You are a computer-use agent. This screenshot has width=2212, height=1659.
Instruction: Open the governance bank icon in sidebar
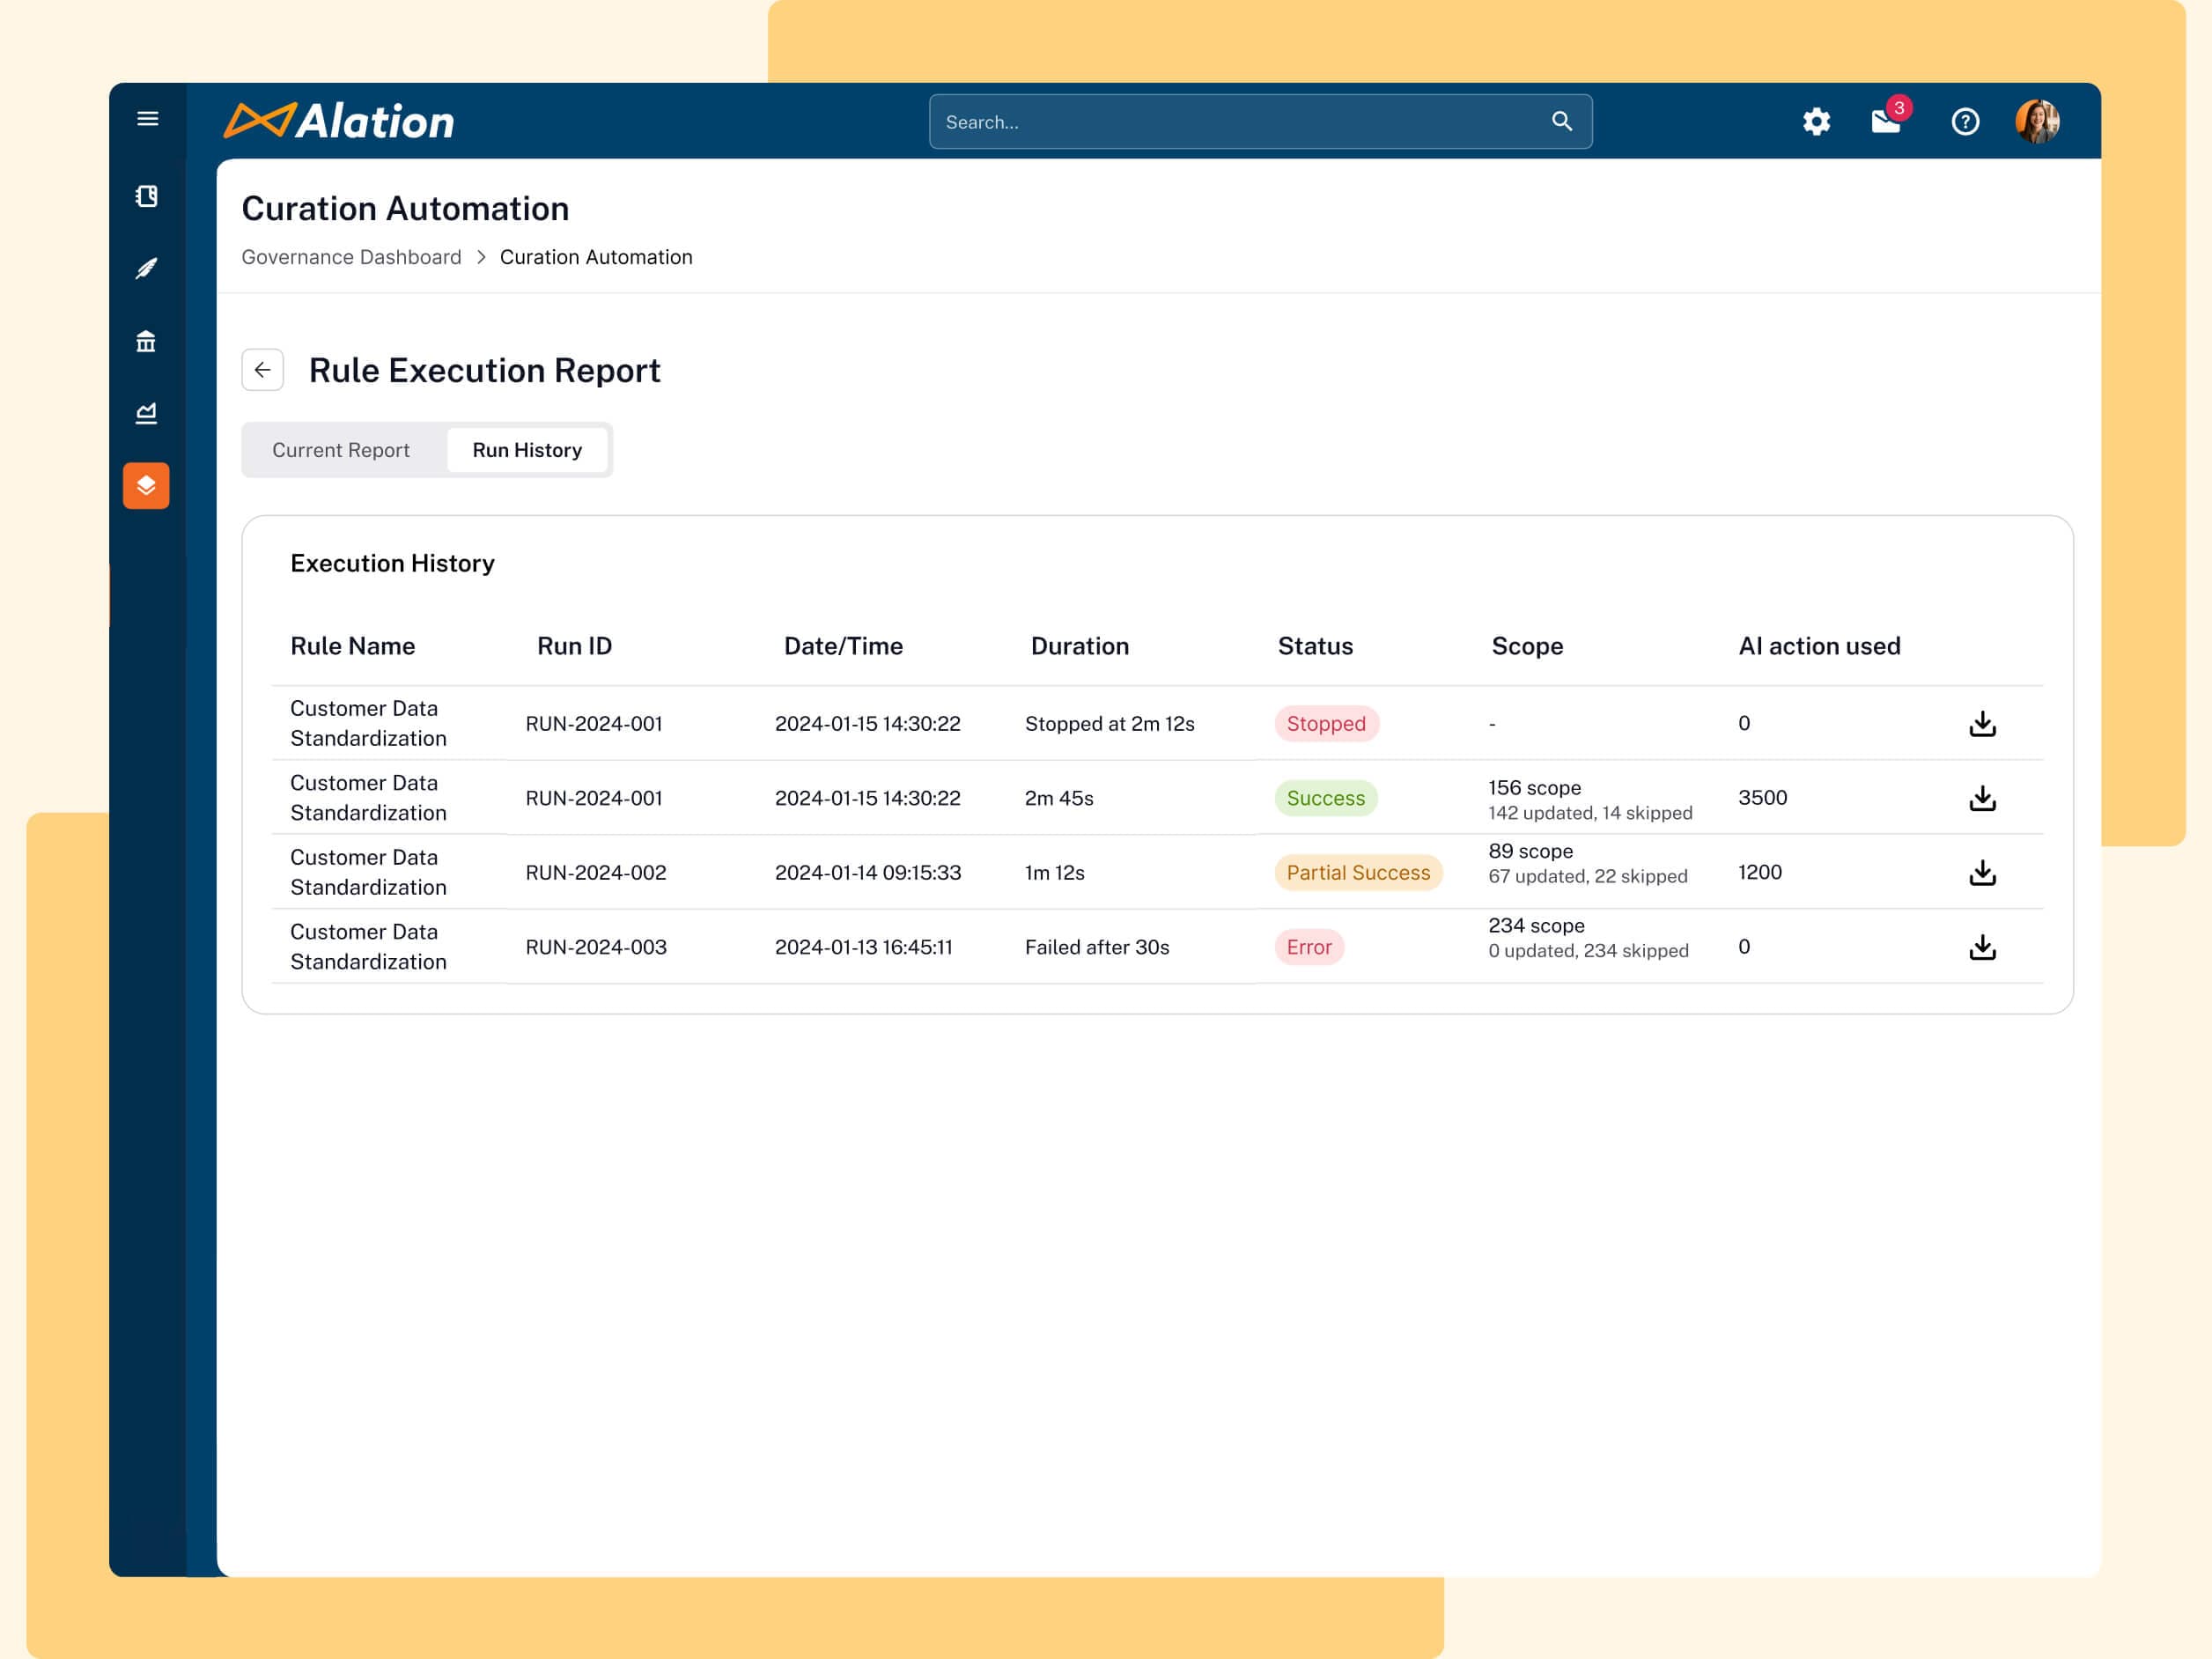click(x=147, y=341)
